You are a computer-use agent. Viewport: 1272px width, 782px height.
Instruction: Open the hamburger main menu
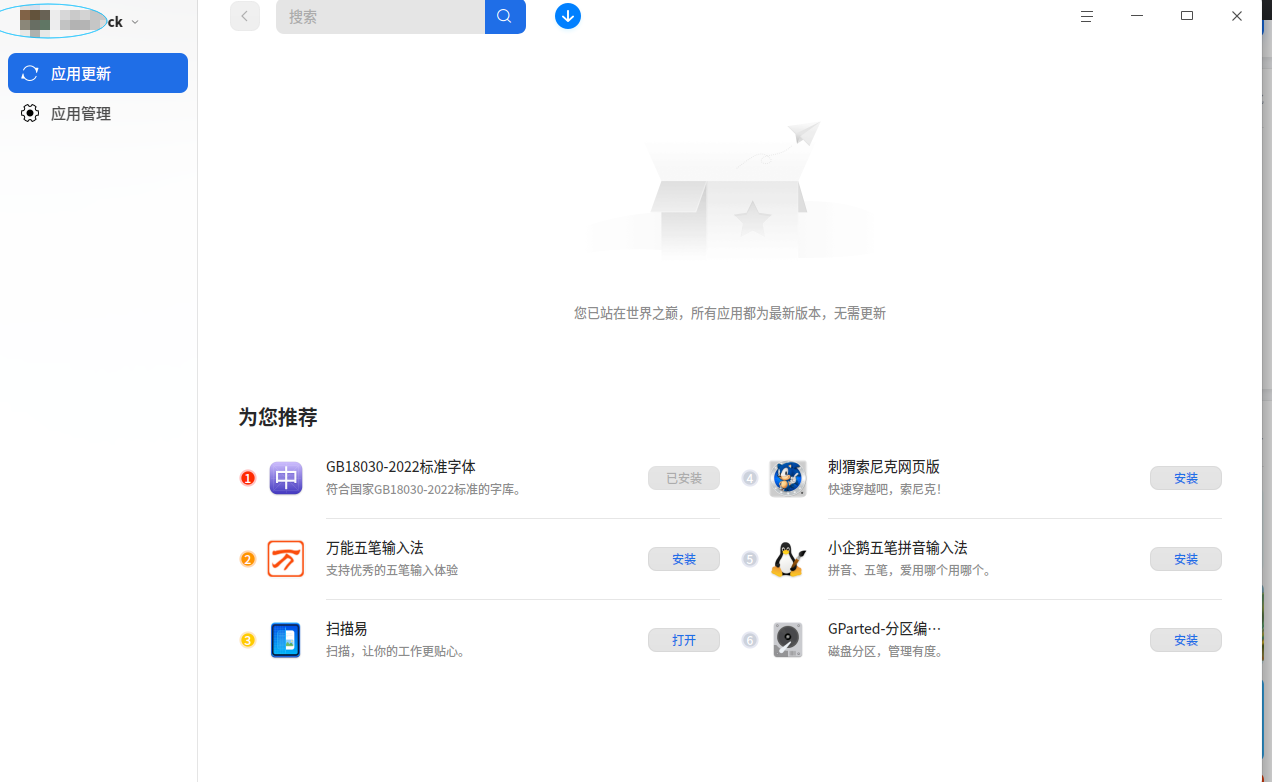pos(1087,16)
